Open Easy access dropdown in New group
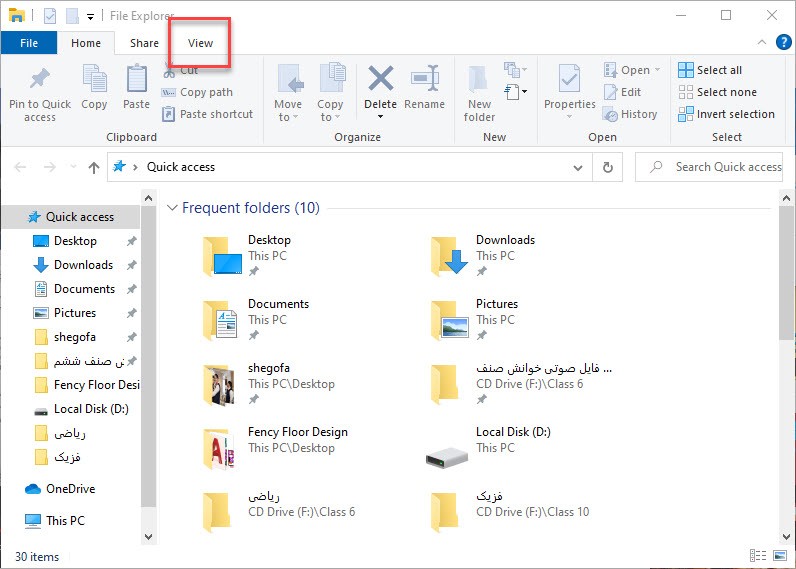The height and width of the screenshot is (569, 796). point(515,92)
